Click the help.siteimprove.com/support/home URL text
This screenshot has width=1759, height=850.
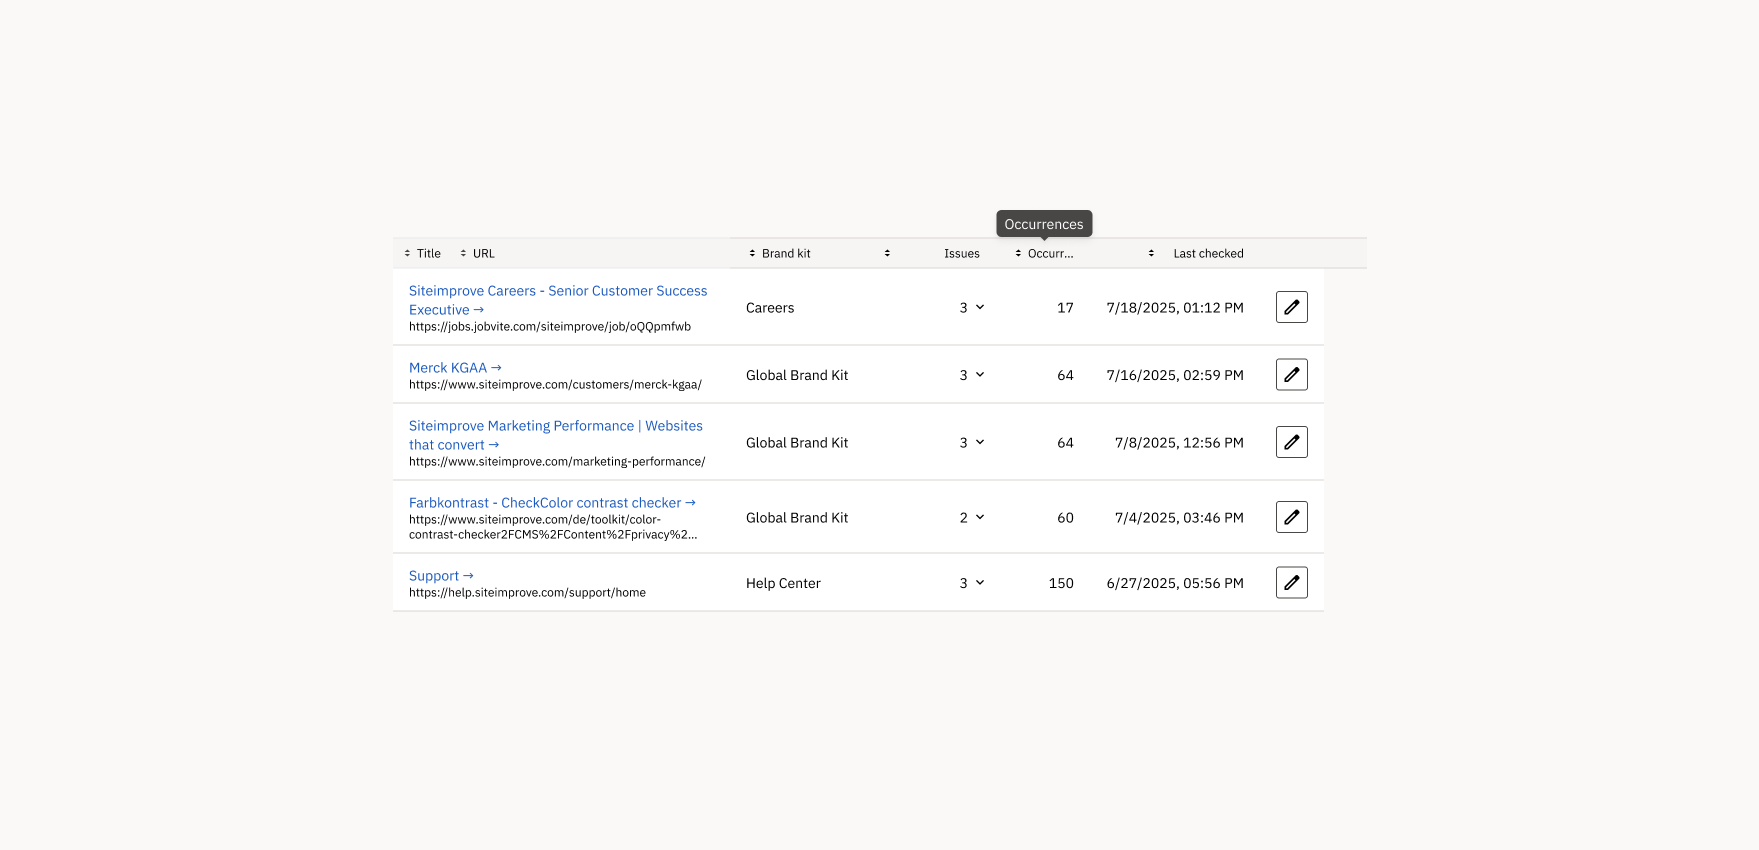(x=527, y=592)
